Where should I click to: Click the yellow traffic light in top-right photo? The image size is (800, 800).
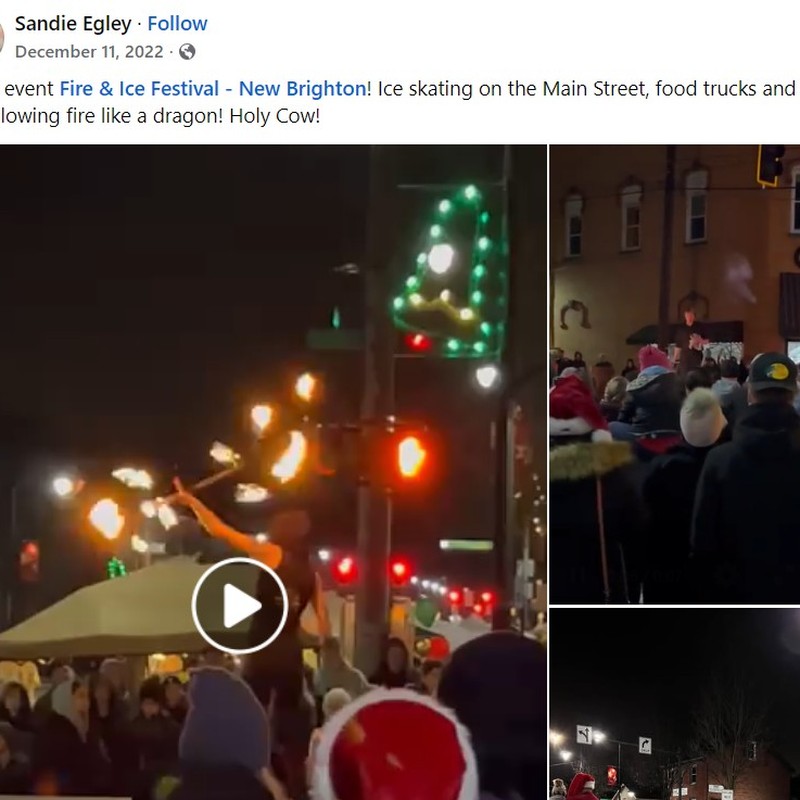tap(770, 166)
